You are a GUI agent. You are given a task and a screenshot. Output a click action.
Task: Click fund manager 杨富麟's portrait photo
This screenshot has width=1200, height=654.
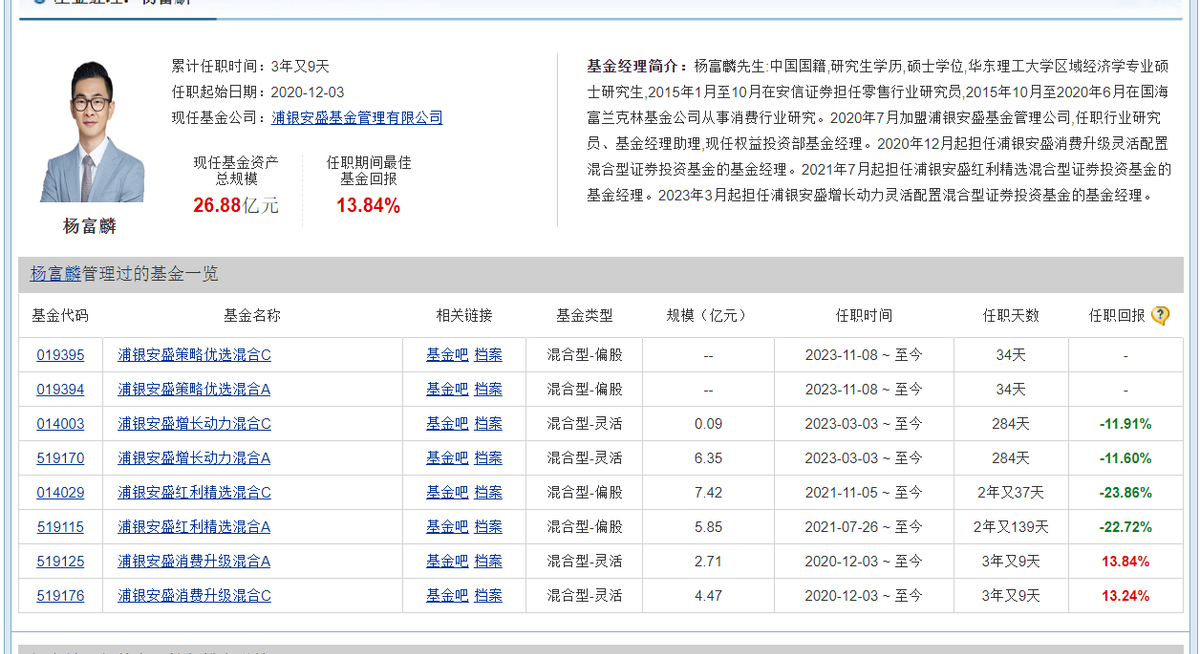pyautogui.click(x=91, y=131)
